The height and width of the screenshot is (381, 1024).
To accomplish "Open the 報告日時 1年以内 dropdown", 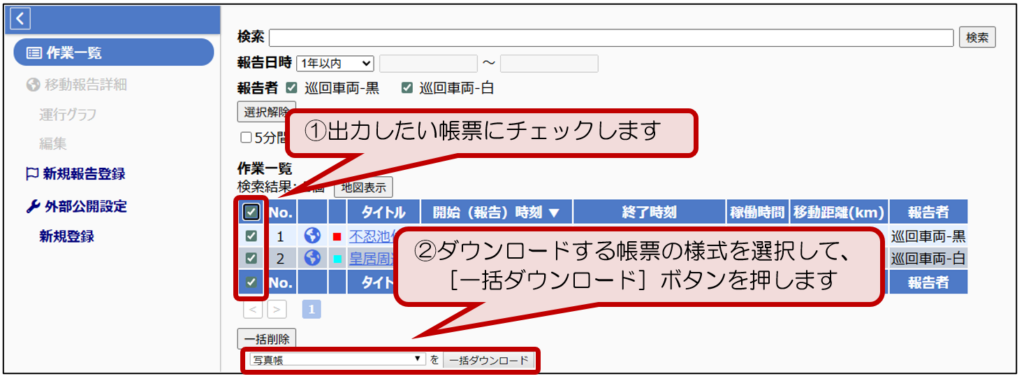I will pos(335,63).
